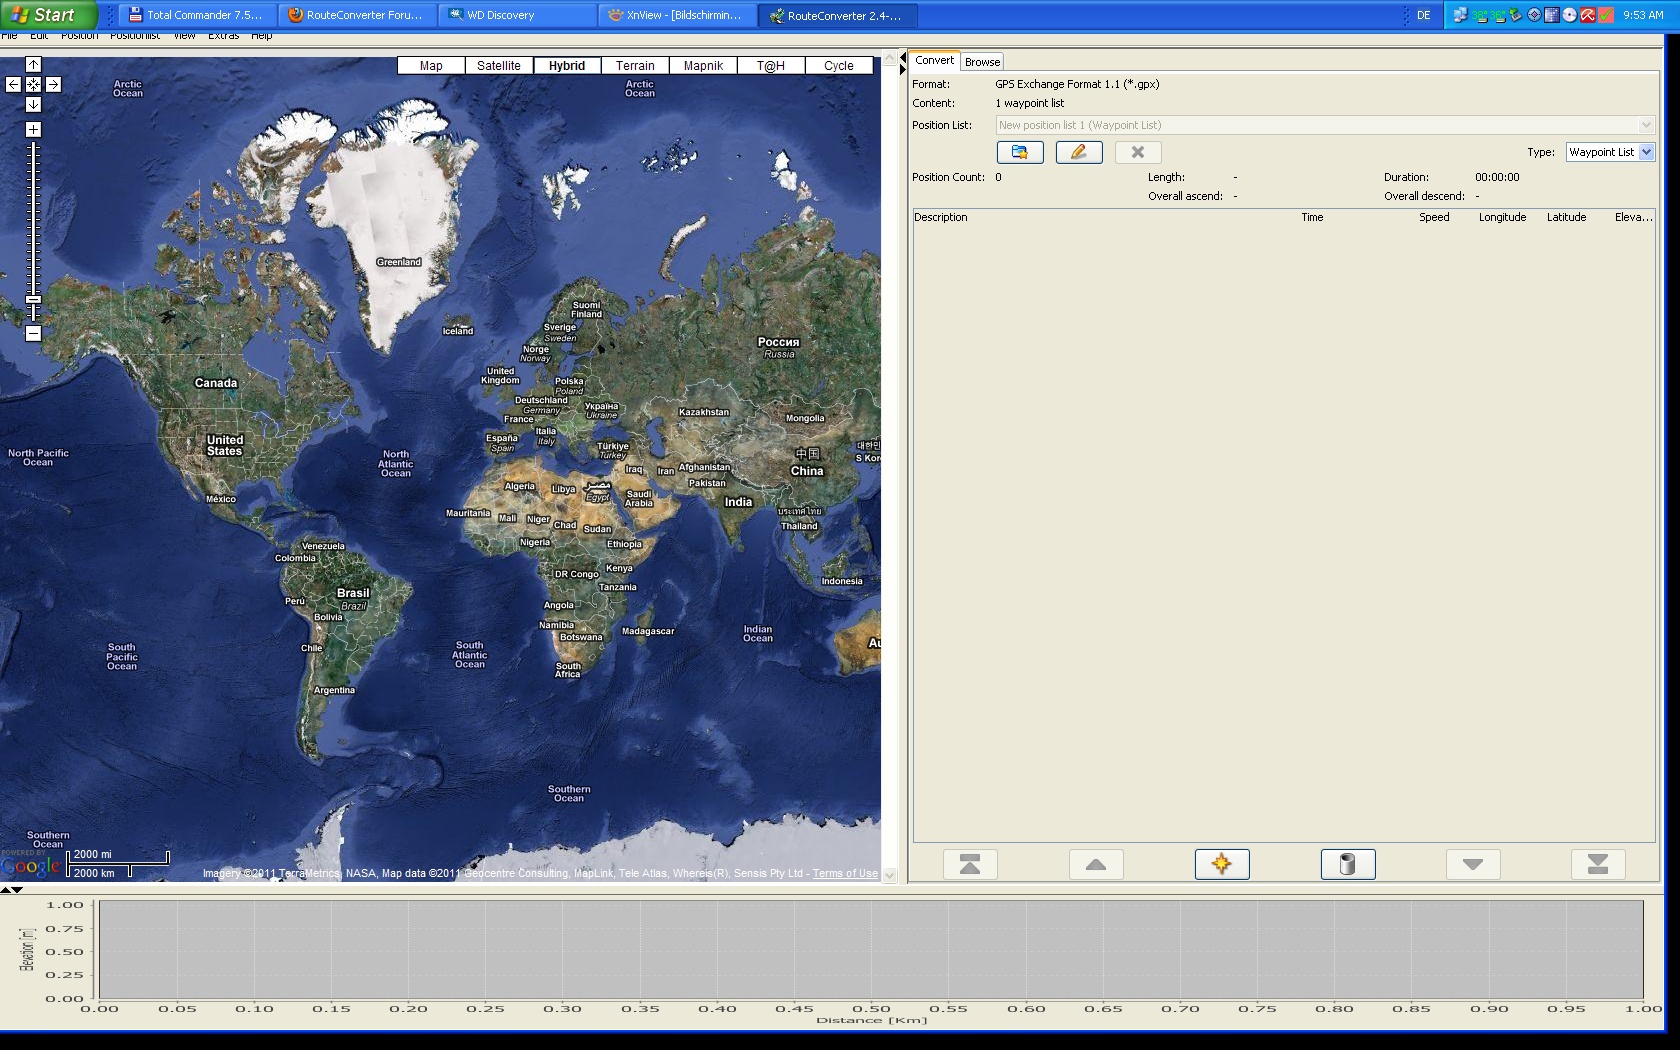
Task: Rename position list with pencil button
Action: tap(1078, 152)
